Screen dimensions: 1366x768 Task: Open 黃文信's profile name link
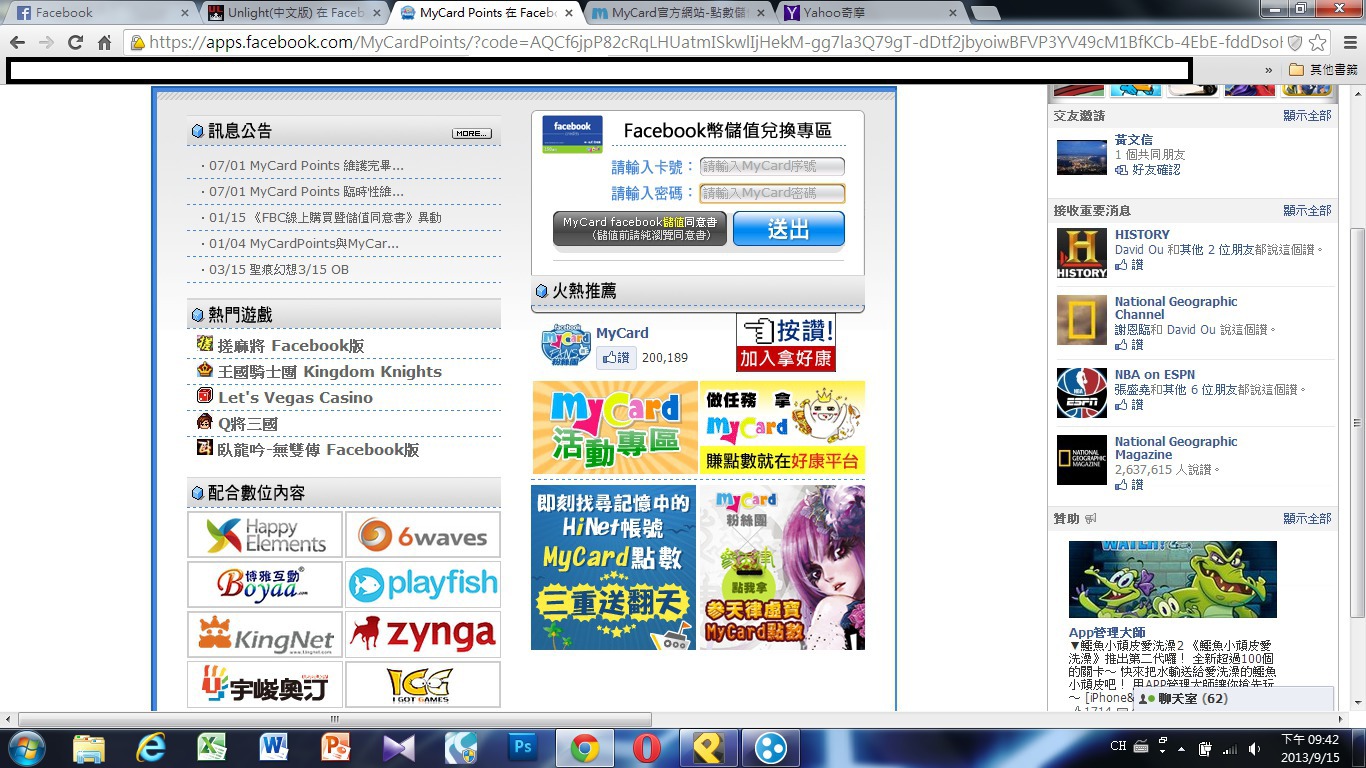pyautogui.click(x=1134, y=140)
